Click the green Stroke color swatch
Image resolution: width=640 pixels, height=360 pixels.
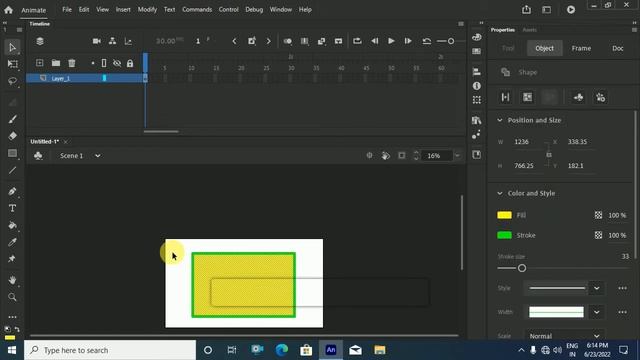click(504, 235)
